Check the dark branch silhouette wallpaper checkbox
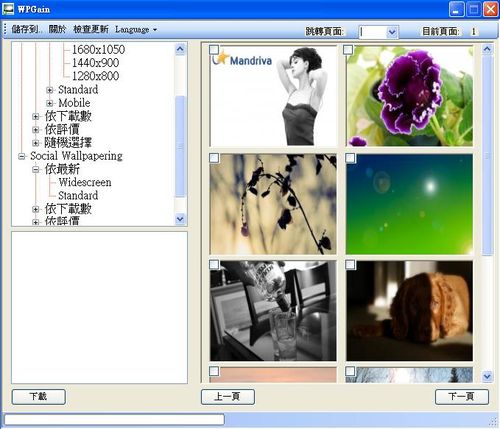The width and height of the screenshot is (500, 429). pos(214,158)
